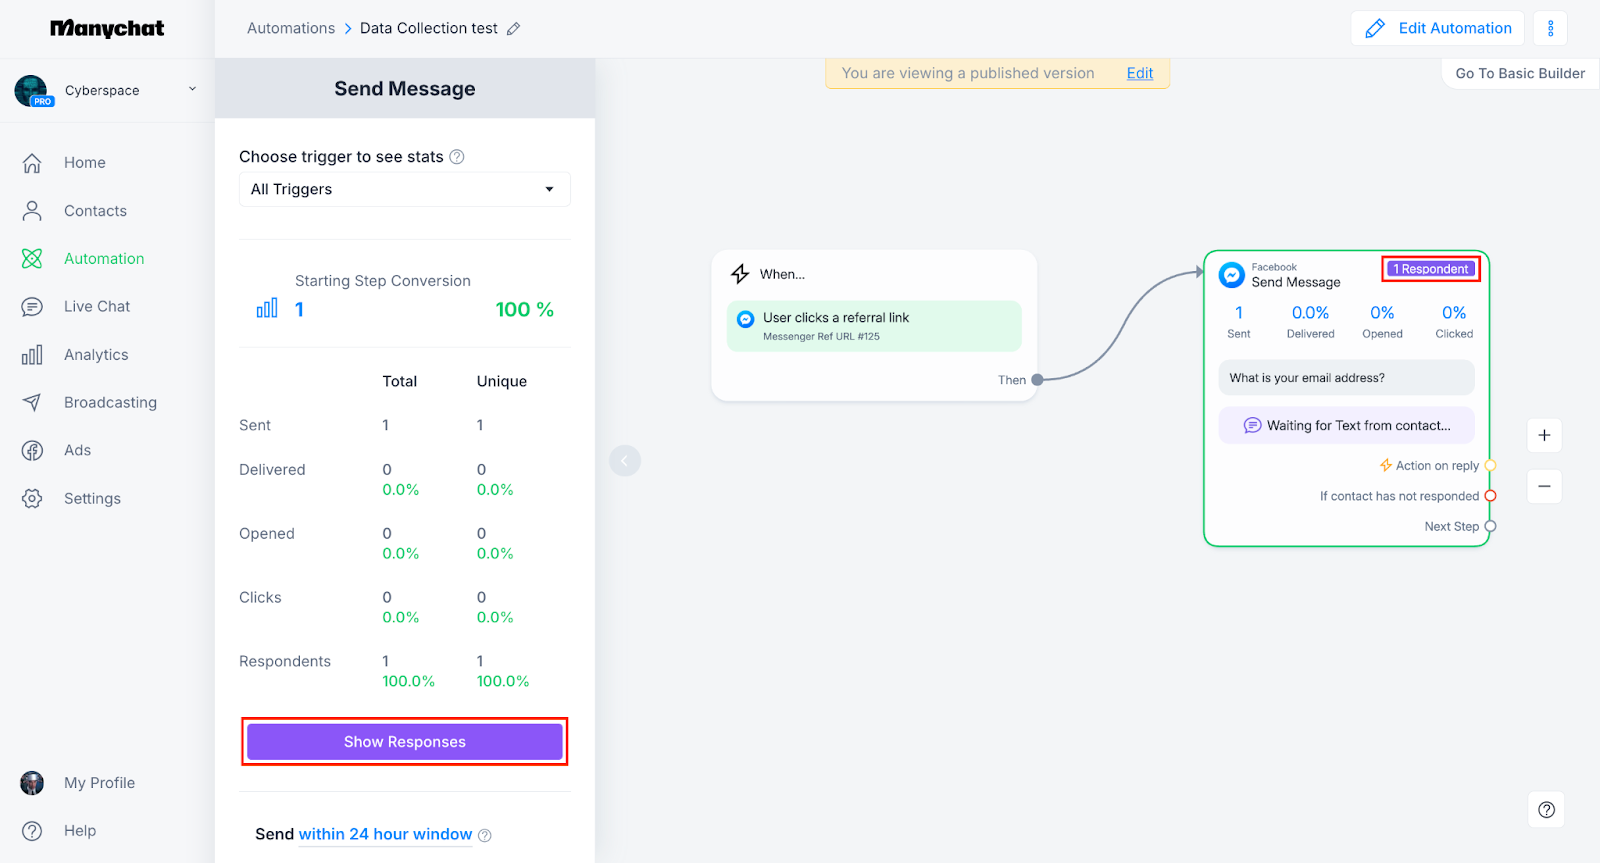The height and width of the screenshot is (863, 1600).
Task: Open the three-dot options menu
Action: (x=1550, y=28)
